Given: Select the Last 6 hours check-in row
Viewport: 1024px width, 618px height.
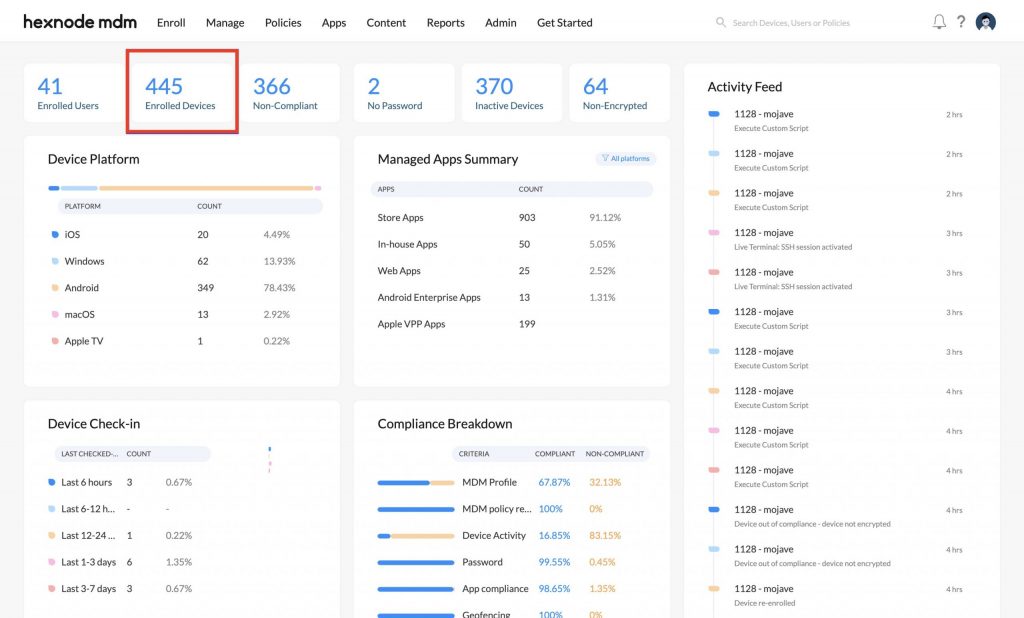Looking at the screenshot, I should 131,482.
